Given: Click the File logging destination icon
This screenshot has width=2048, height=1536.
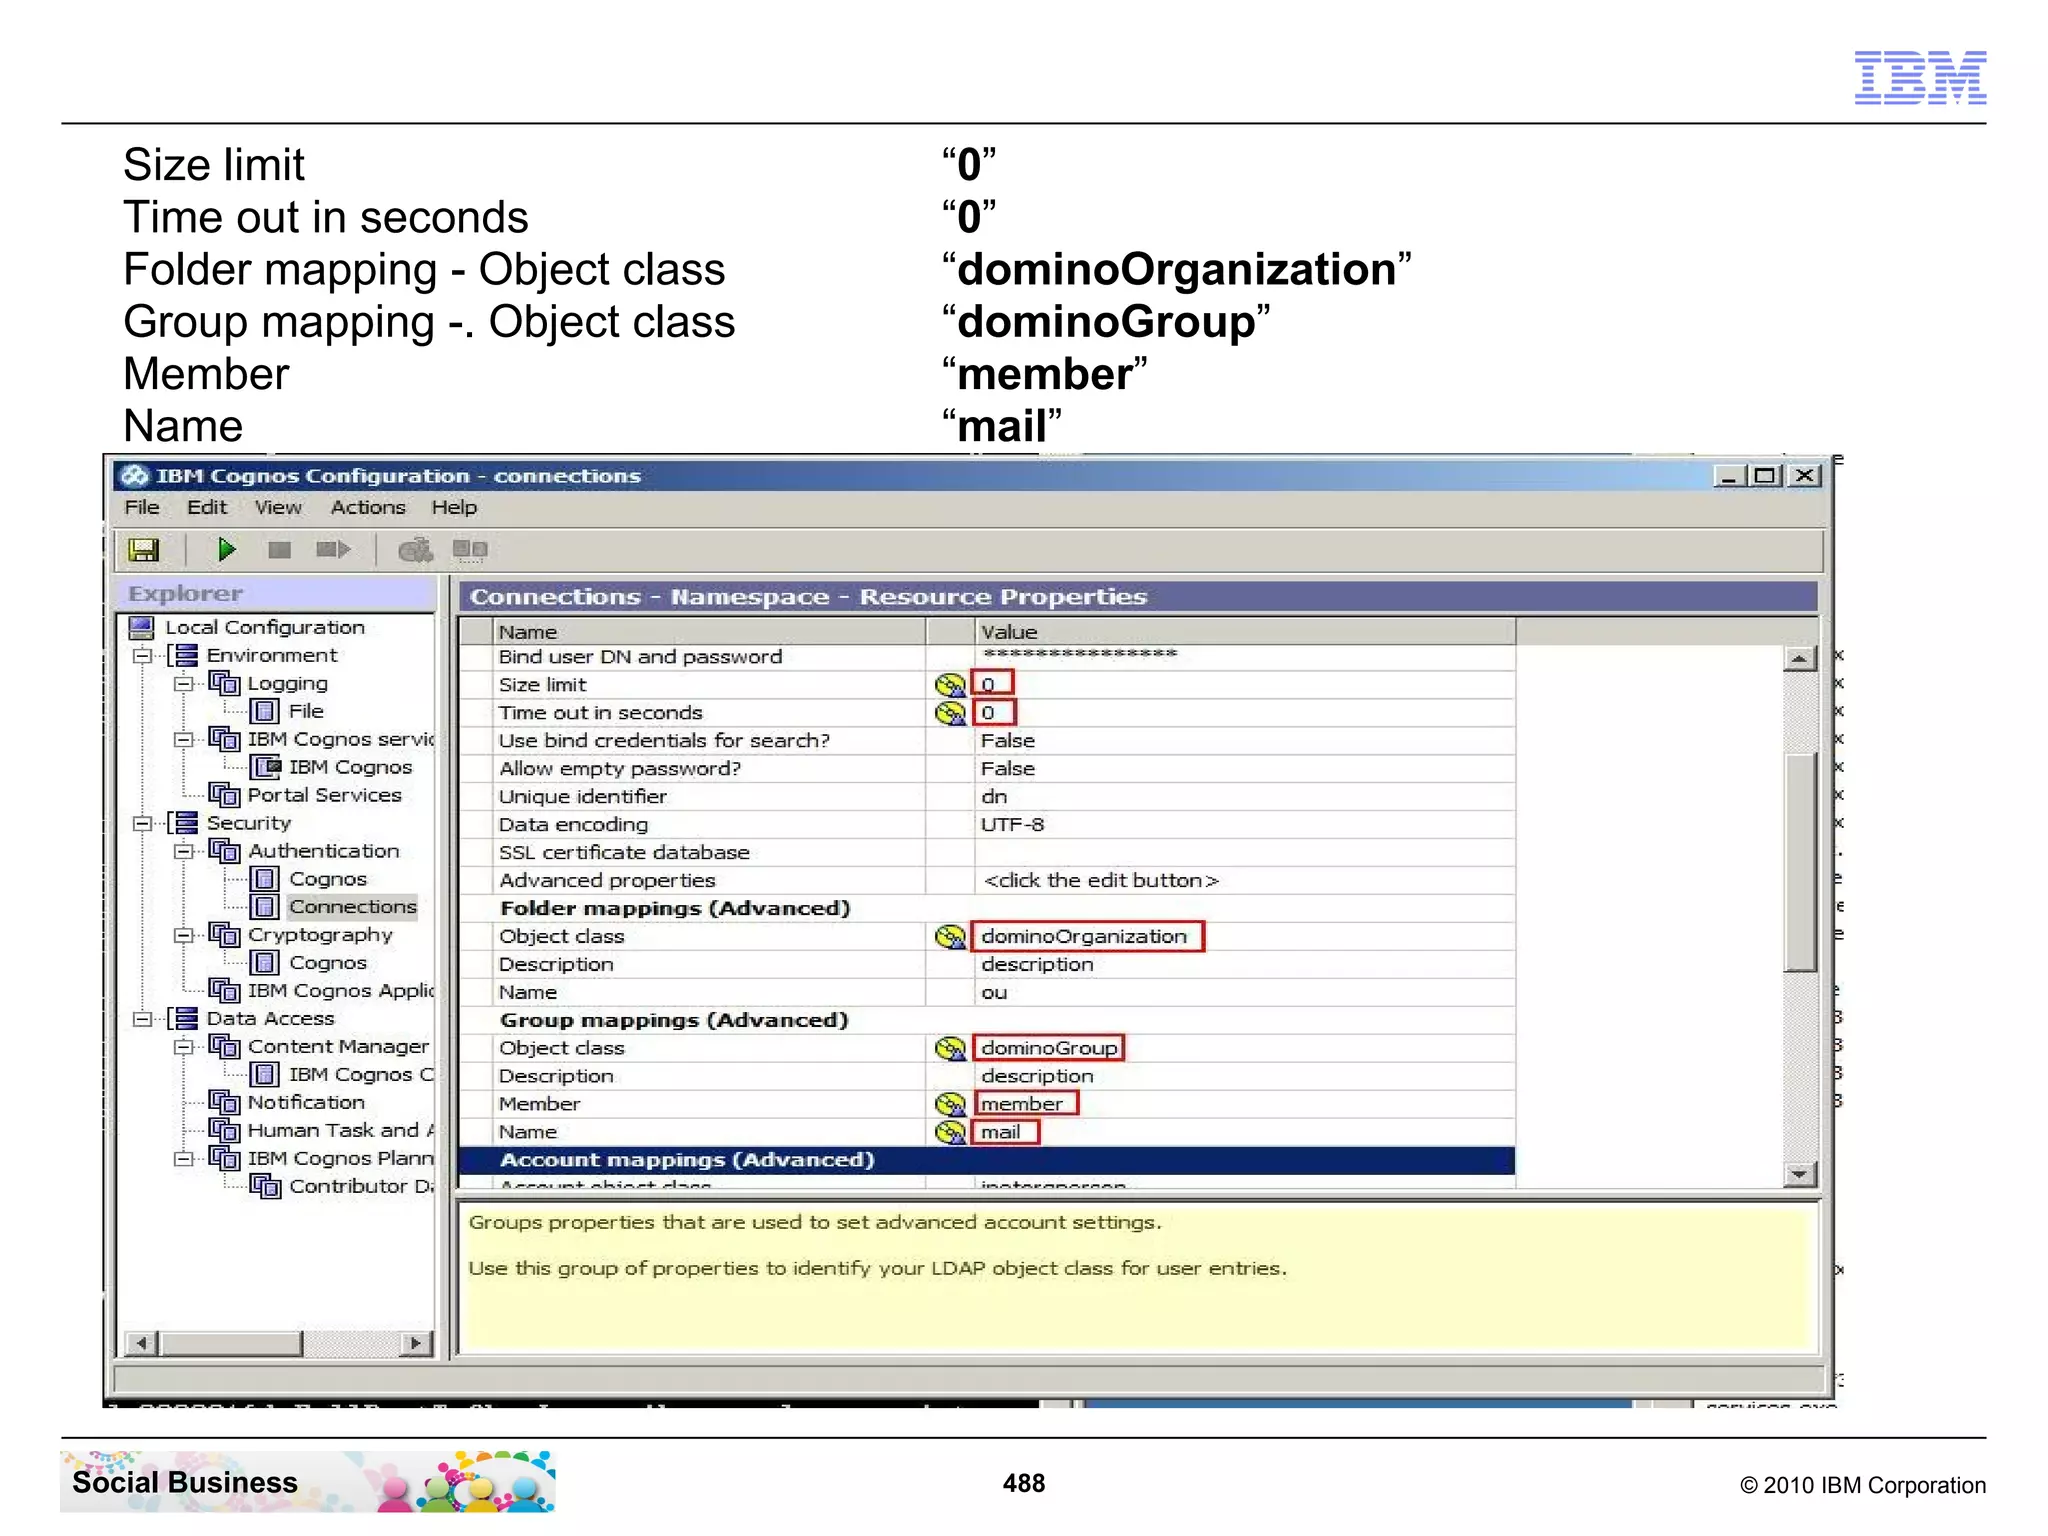Looking at the screenshot, I should click(265, 711).
